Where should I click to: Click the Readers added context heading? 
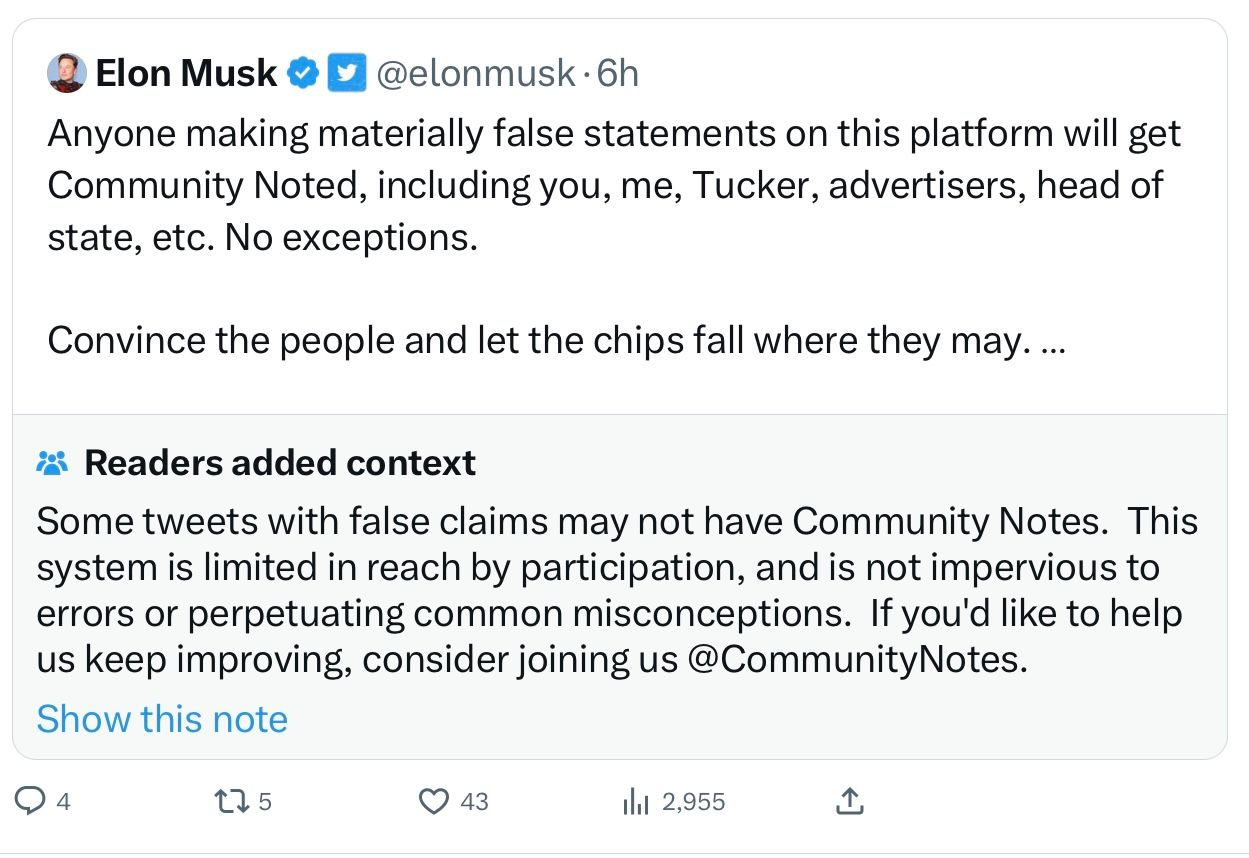pos(280,463)
